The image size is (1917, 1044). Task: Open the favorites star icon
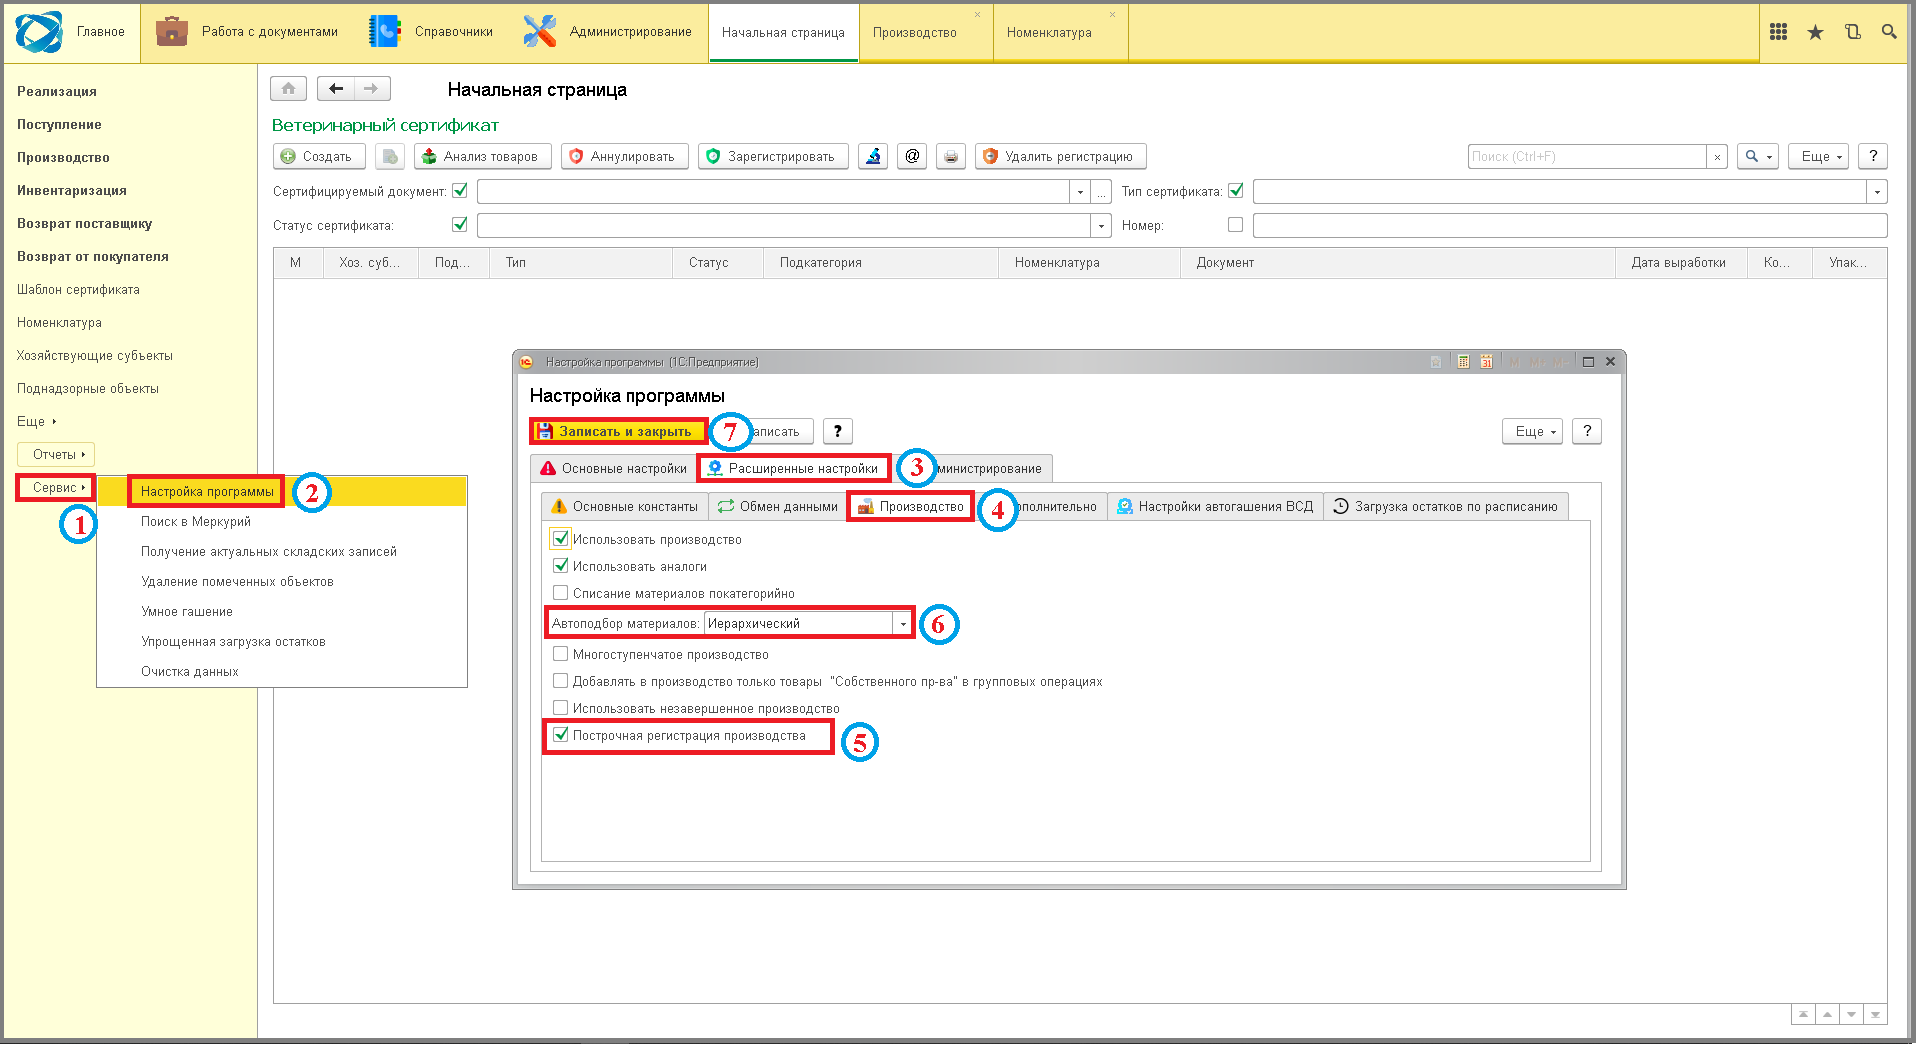click(1815, 32)
